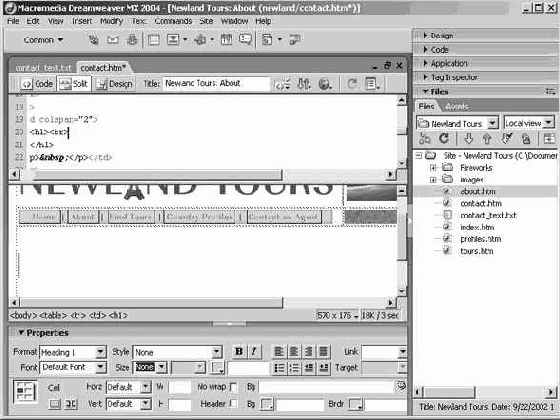Click Put Files up arrow icon
Screen dimensions: 560x420
(487, 139)
